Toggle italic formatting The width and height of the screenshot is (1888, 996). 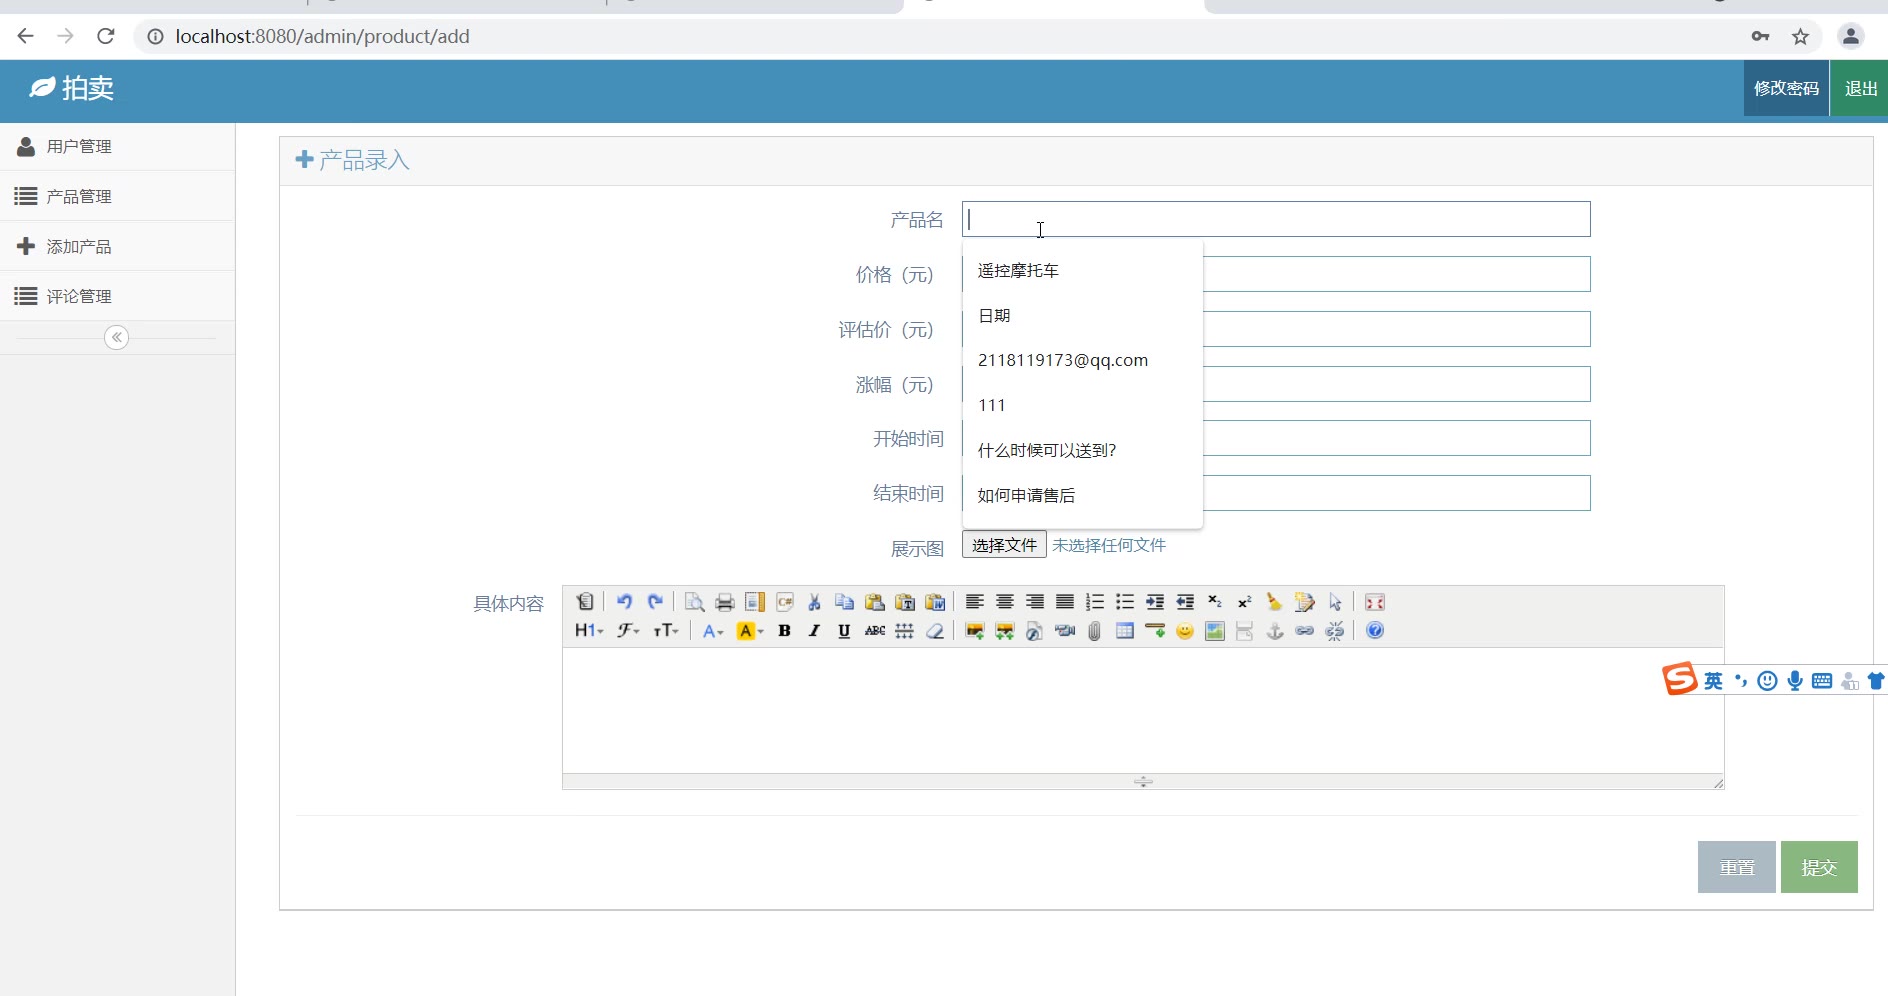[x=815, y=631]
